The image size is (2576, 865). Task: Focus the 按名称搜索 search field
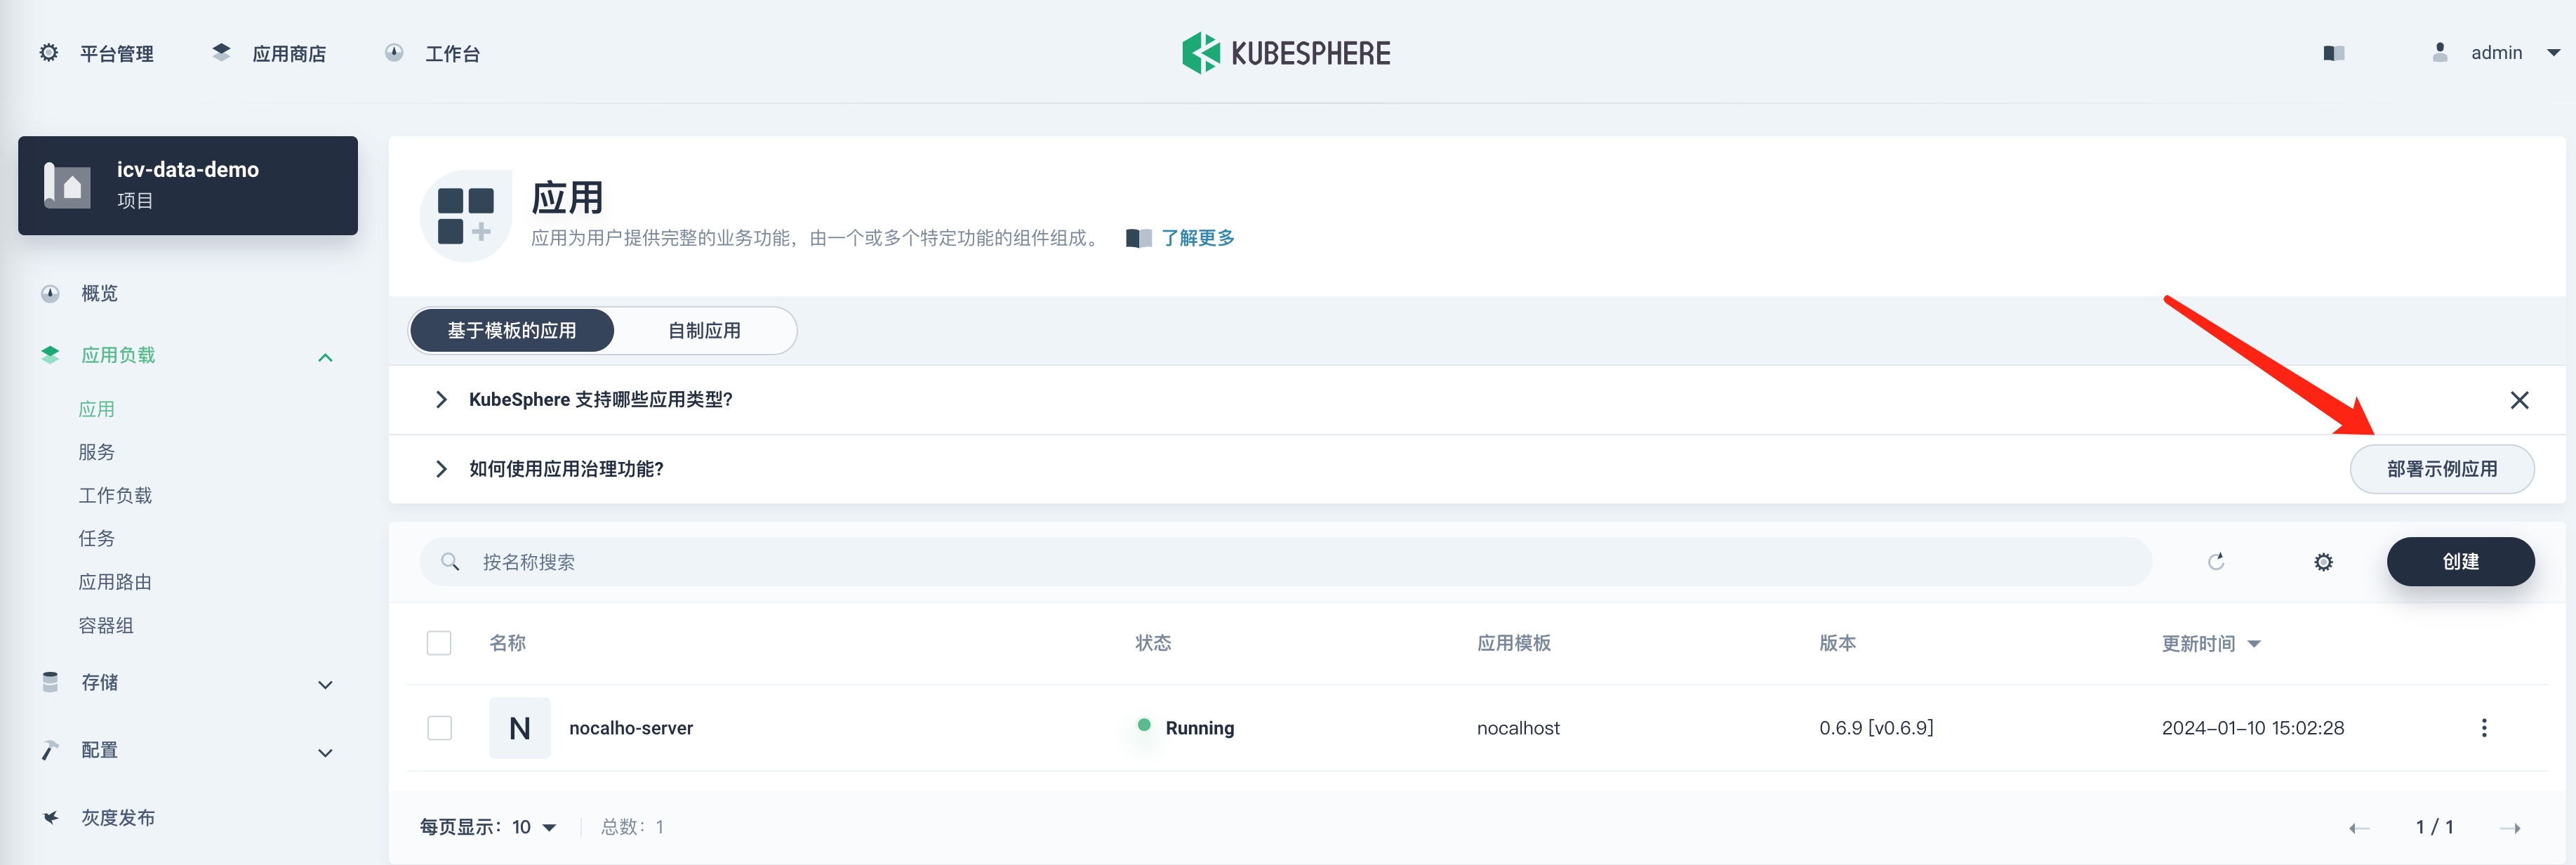click(x=1285, y=562)
